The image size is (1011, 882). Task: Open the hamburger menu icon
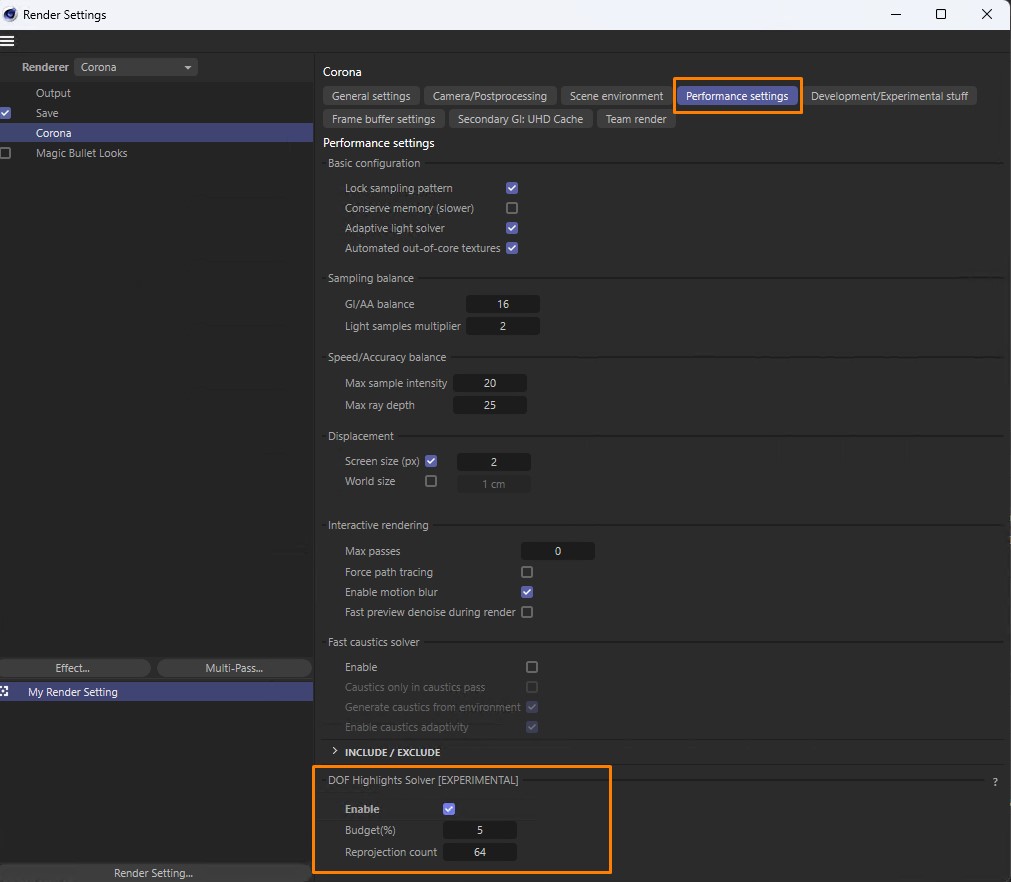(x=7, y=41)
